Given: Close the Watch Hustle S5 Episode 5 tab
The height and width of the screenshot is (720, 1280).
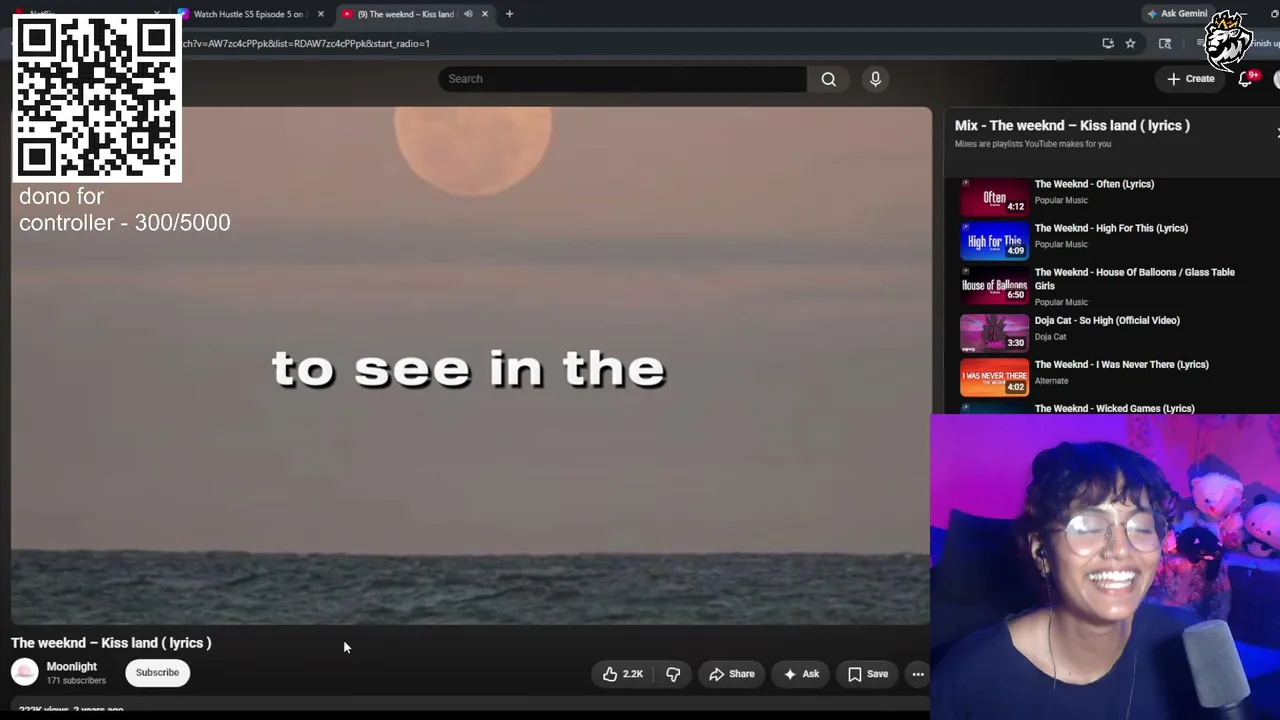Looking at the screenshot, I should pos(320,14).
